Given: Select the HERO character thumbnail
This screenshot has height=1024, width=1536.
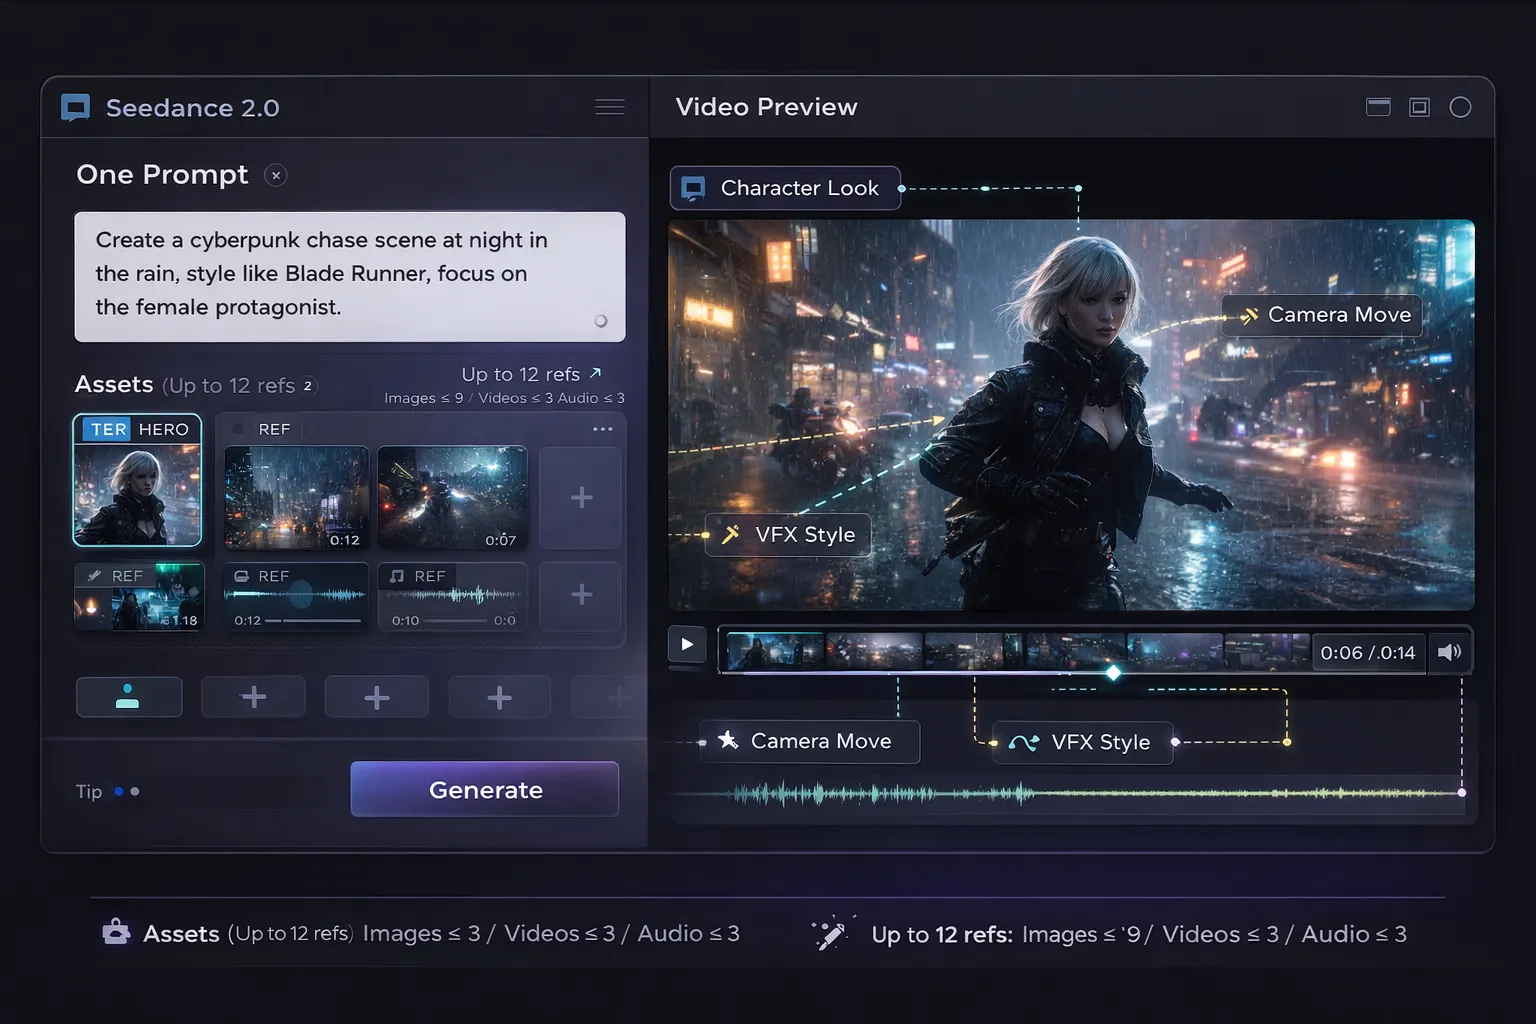Looking at the screenshot, I should (x=138, y=481).
